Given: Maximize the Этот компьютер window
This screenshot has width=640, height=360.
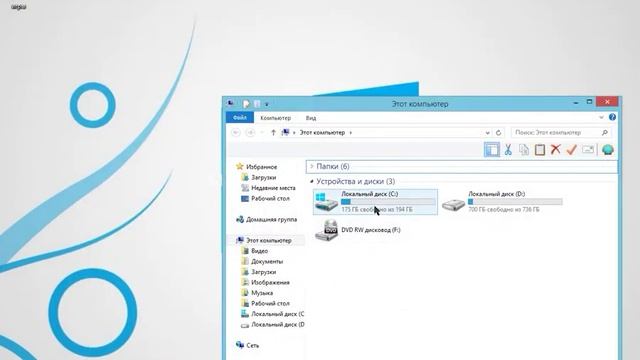Looking at the screenshot, I should point(589,102).
